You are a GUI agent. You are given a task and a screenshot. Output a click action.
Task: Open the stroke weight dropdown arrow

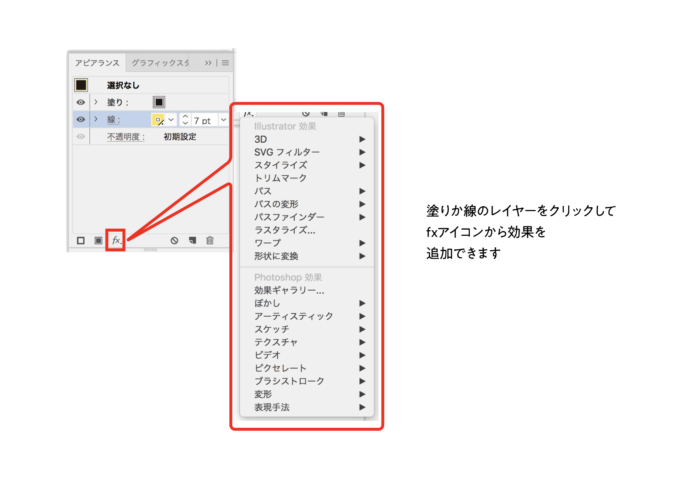tap(223, 120)
